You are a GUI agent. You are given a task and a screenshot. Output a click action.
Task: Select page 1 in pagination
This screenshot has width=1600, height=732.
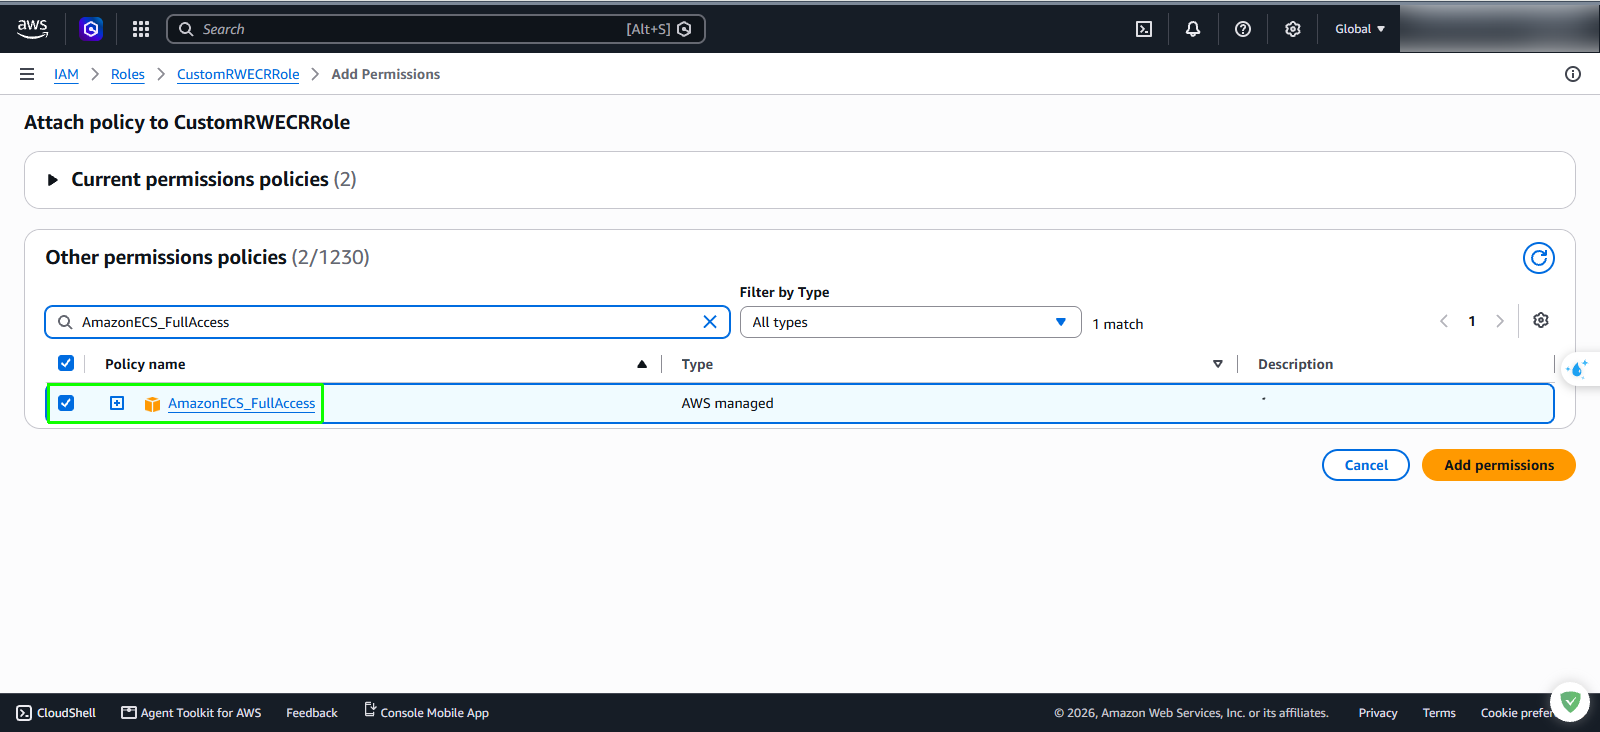pyautogui.click(x=1472, y=321)
